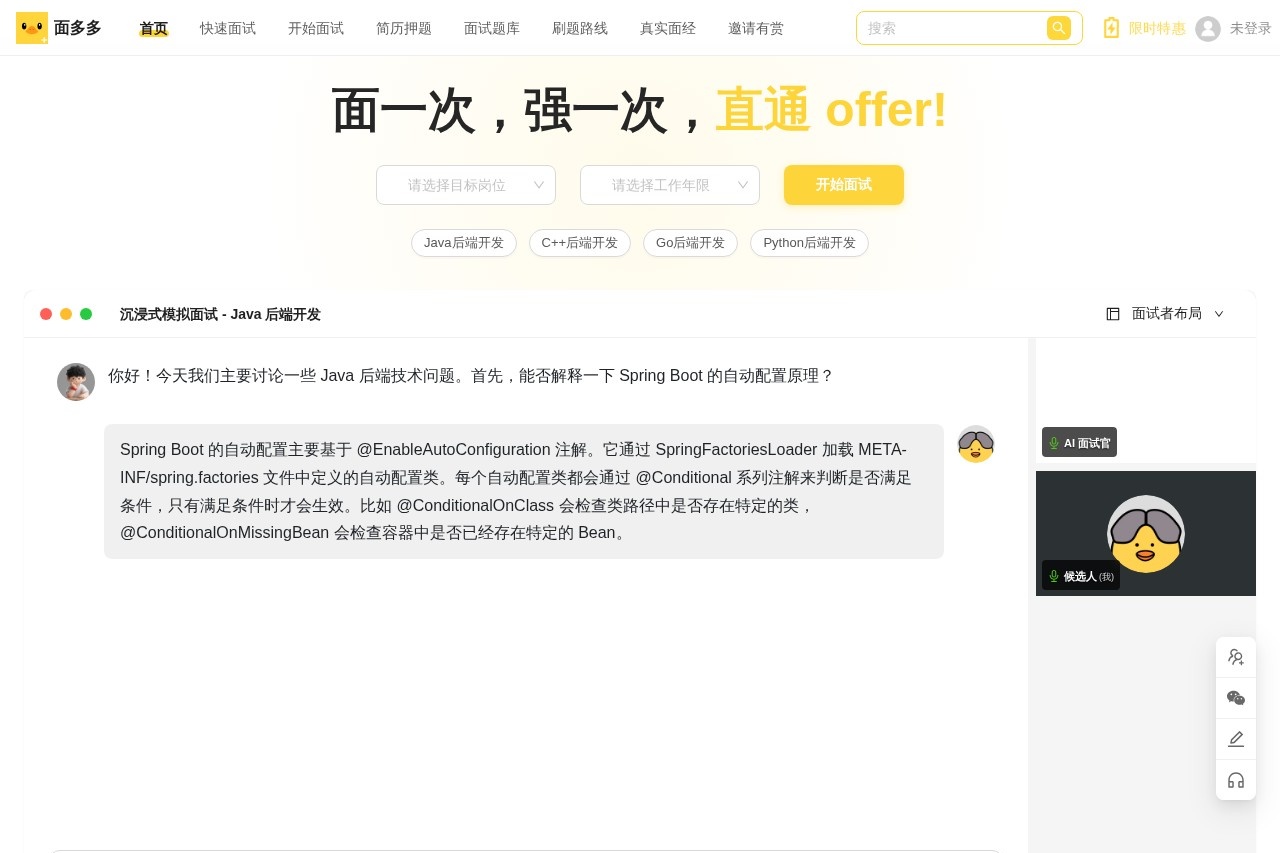The height and width of the screenshot is (853, 1280).
Task: Expand the 面试者布局 layout dropdown
Action: point(1219,313)
